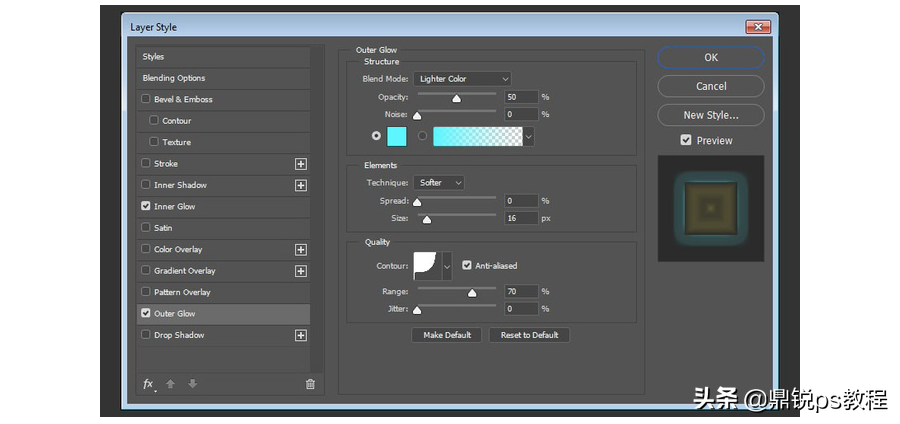Select the Satin effect row
Image resolution: width=900 pixels, height=424 pixels.
click(x=223, y=228)
